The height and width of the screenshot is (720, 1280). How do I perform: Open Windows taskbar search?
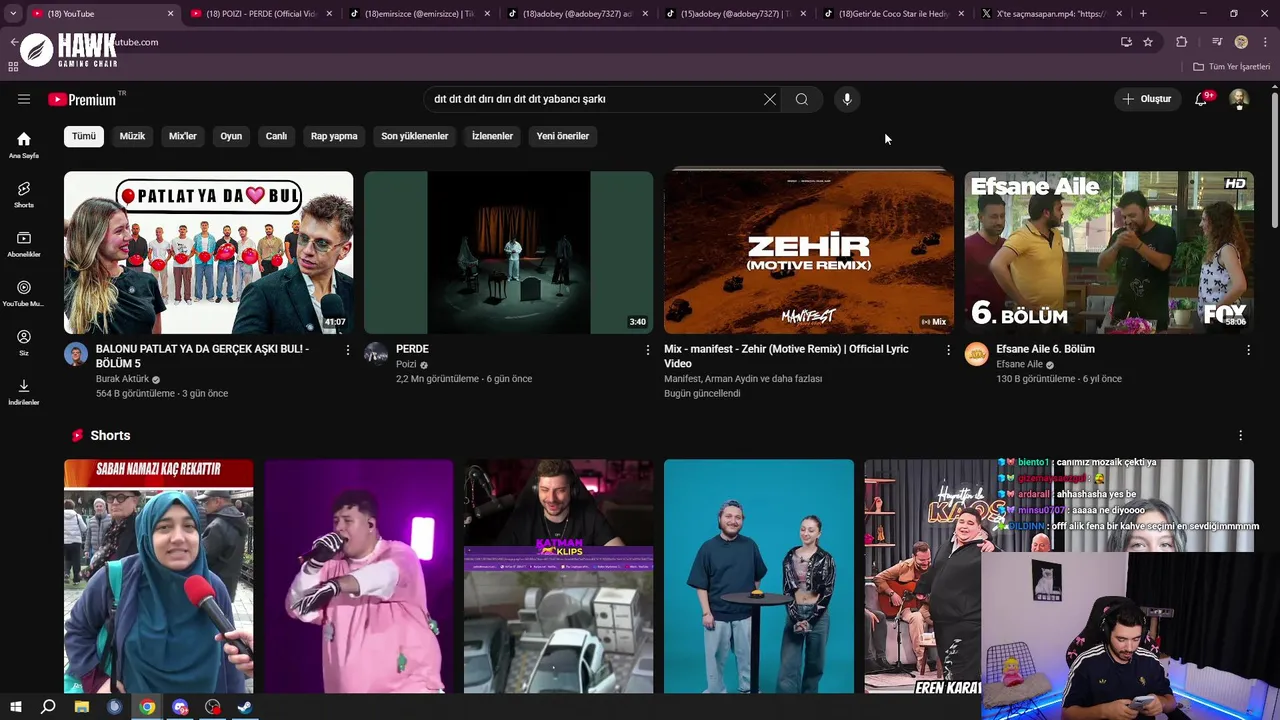tap(48, 707)
